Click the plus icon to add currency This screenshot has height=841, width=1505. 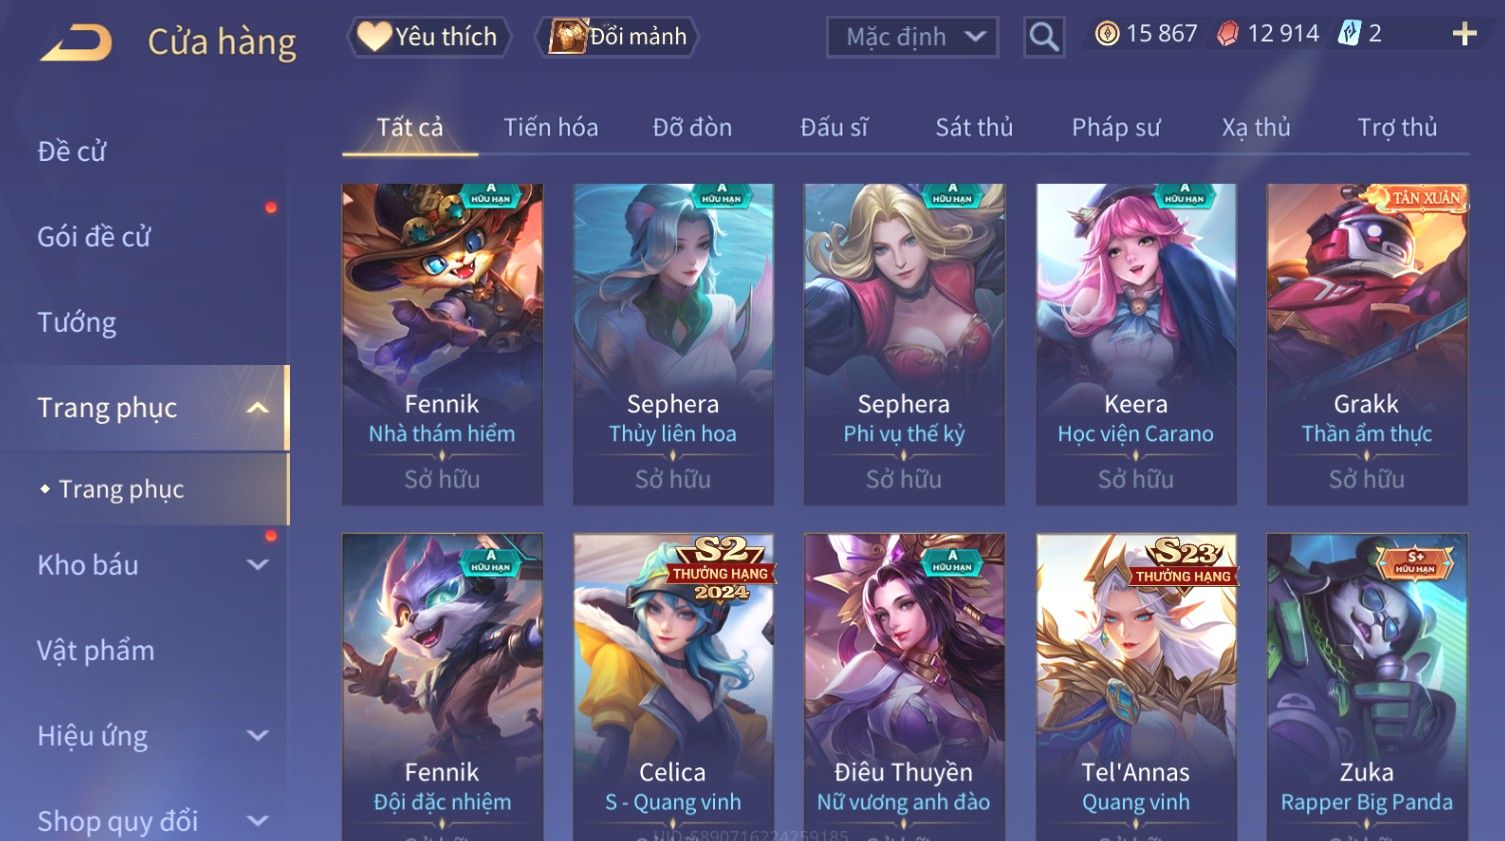coord(1464,34)
